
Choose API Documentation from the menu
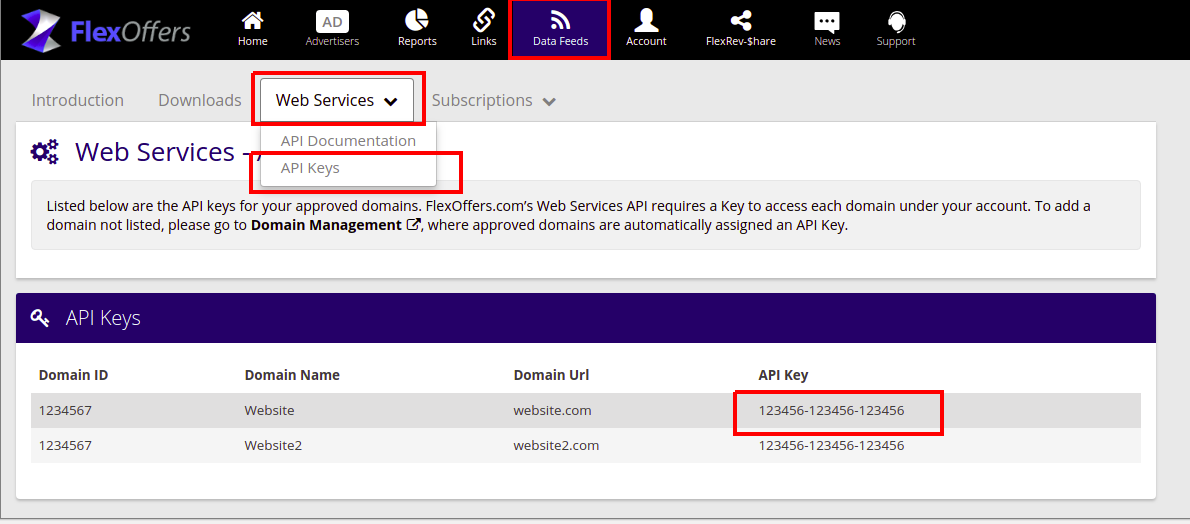[x=348, y=141]
